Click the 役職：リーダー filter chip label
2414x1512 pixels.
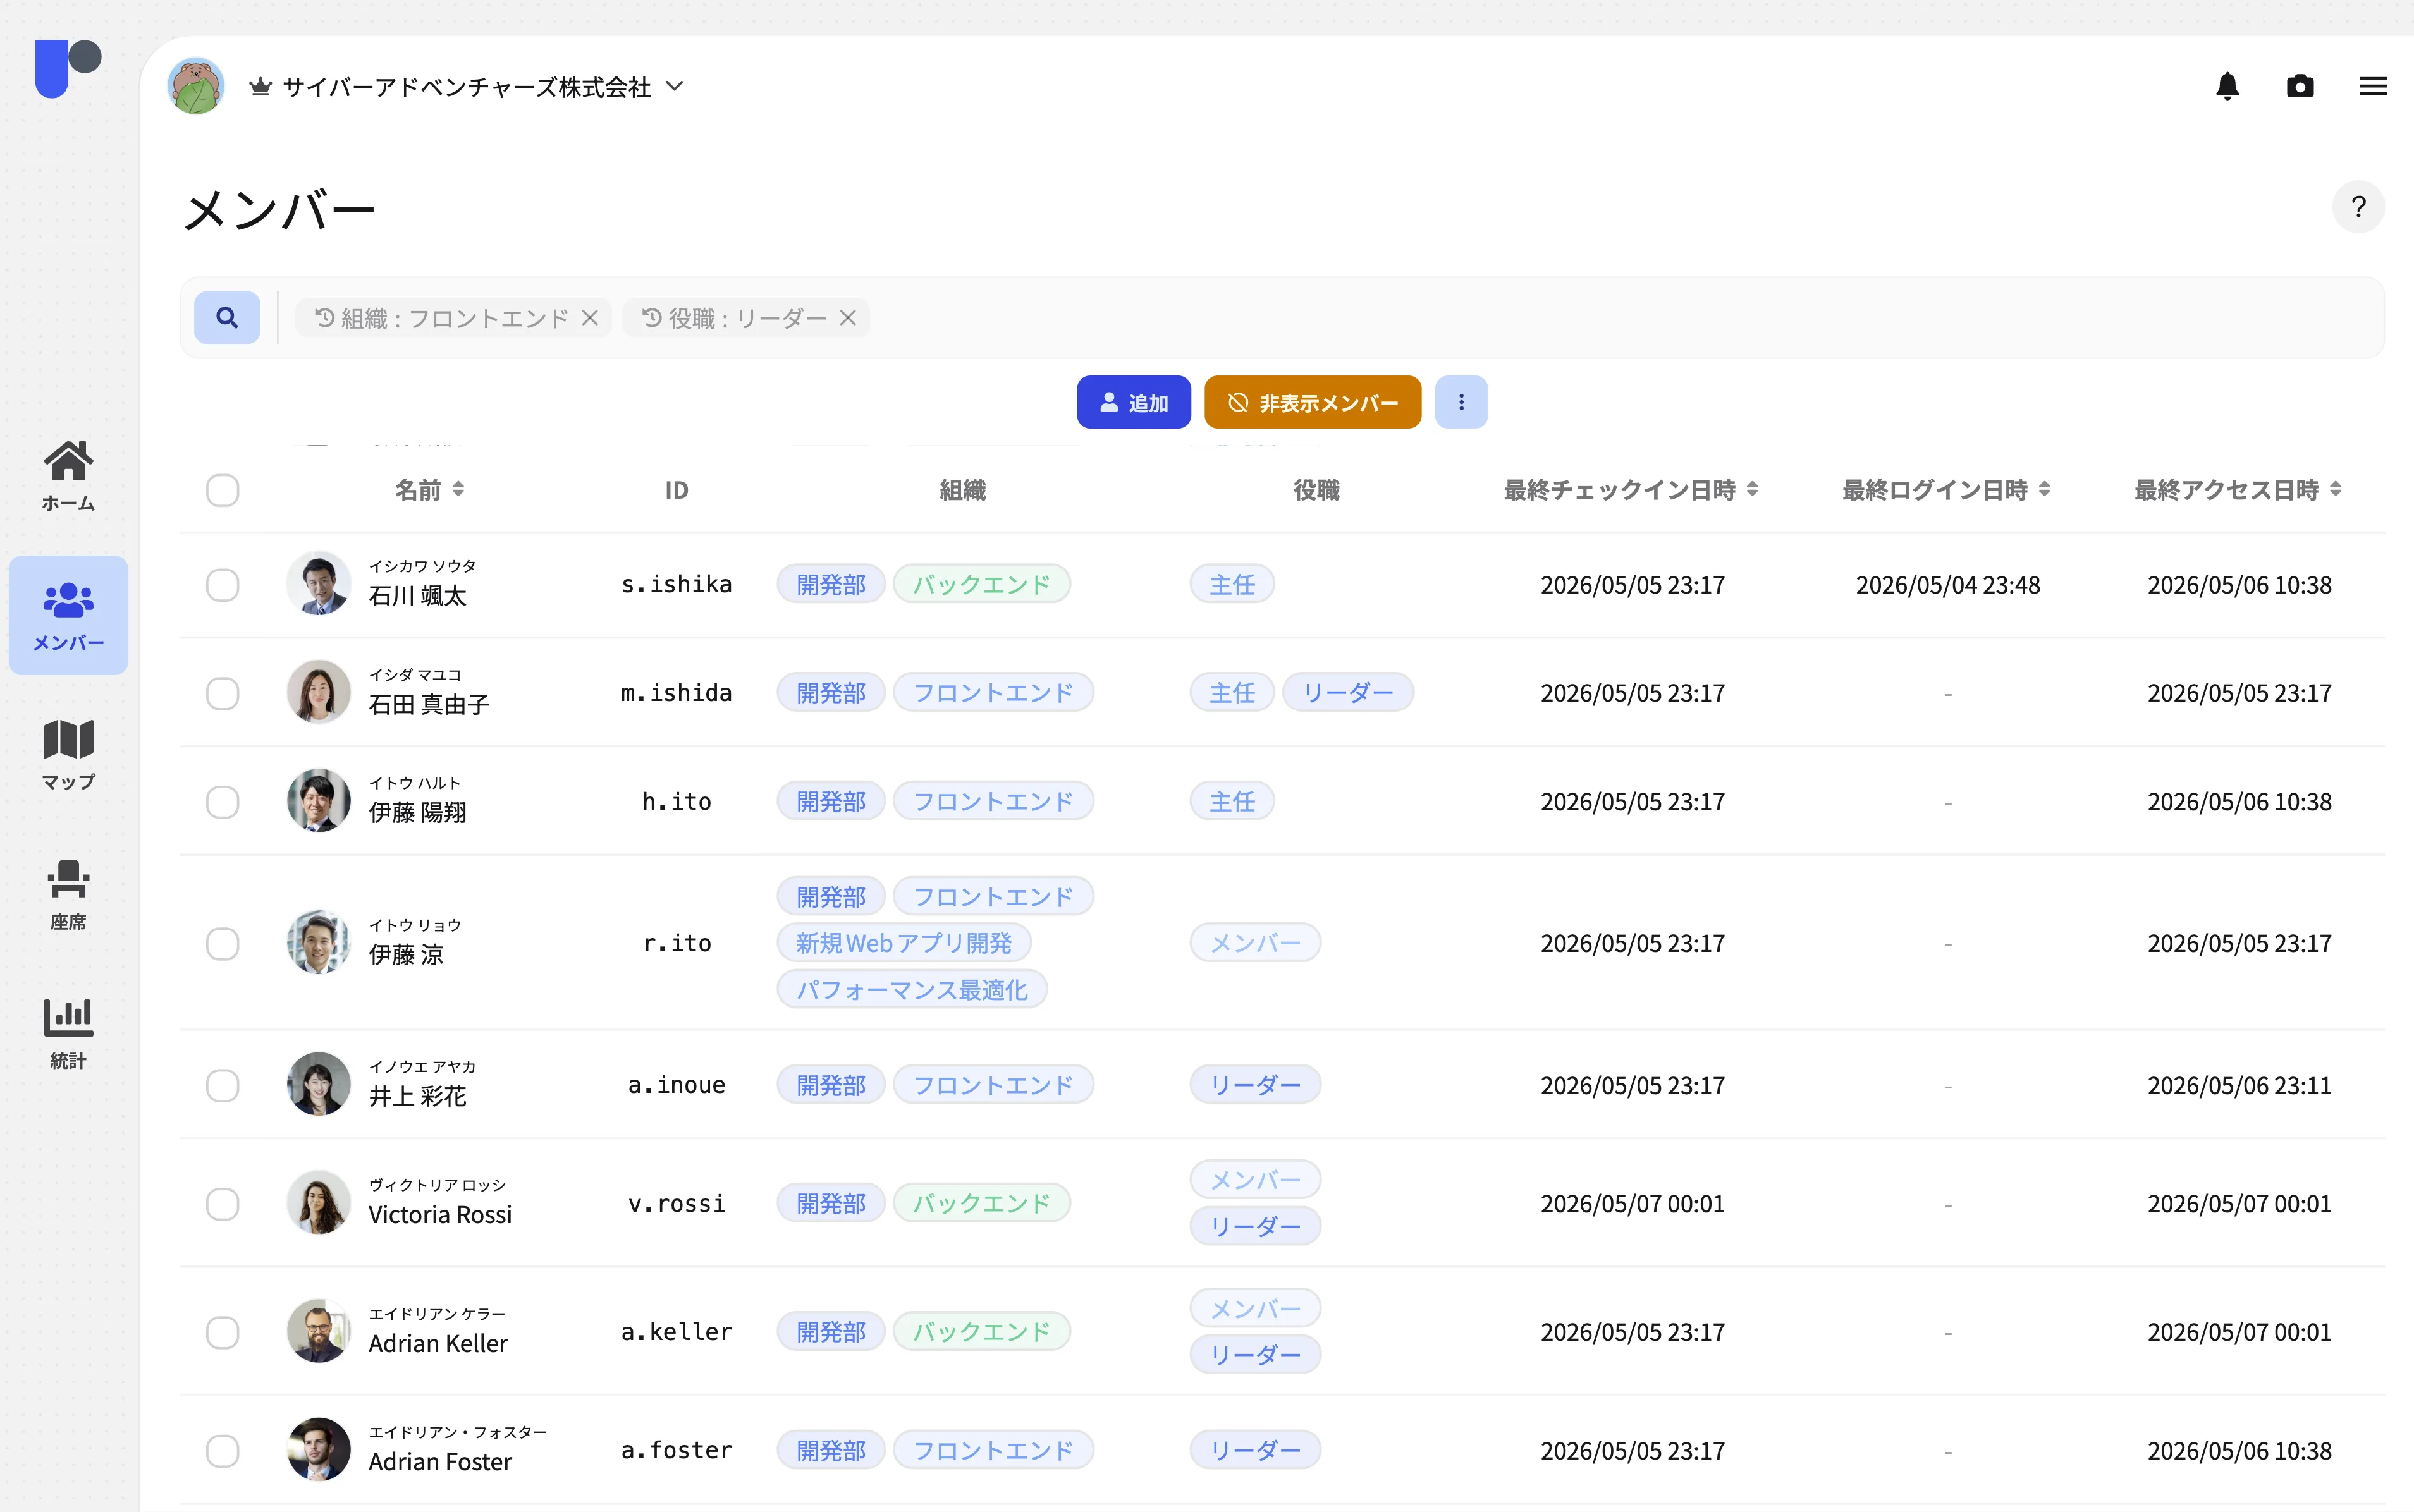pyautogui.click(x=747, y=318)
